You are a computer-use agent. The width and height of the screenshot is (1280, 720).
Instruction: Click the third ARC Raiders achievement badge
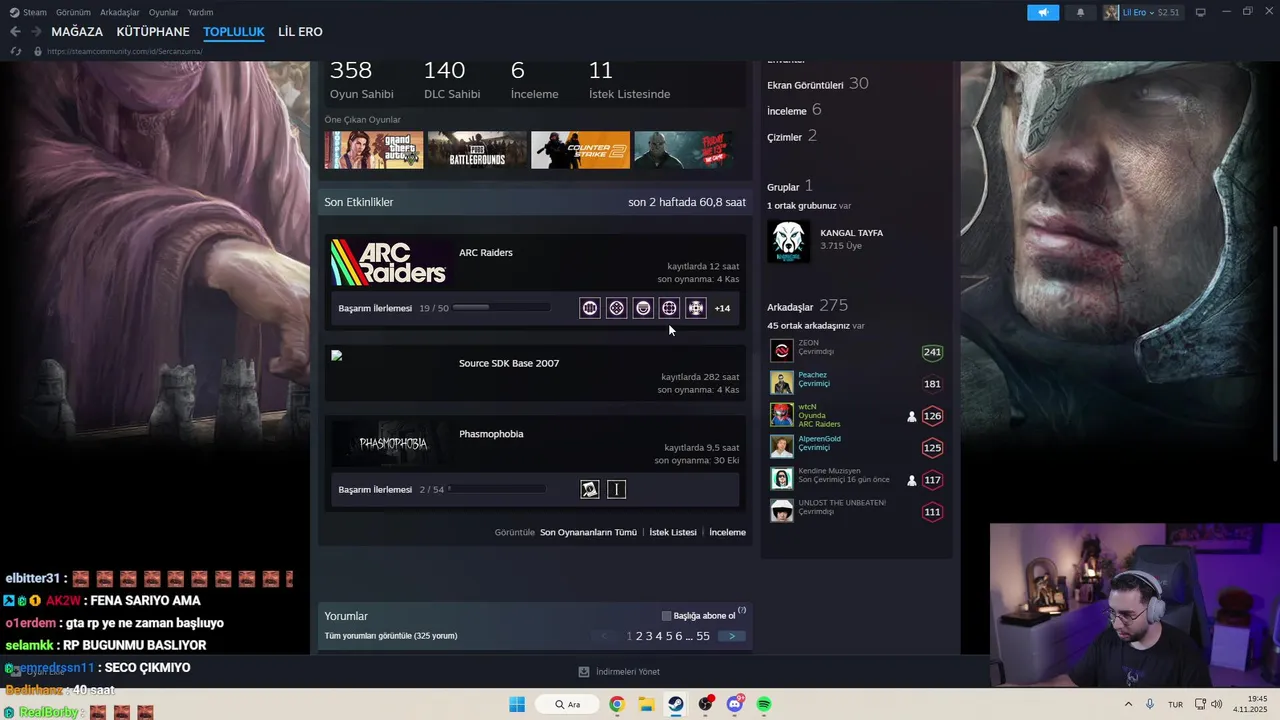[643, 308]
